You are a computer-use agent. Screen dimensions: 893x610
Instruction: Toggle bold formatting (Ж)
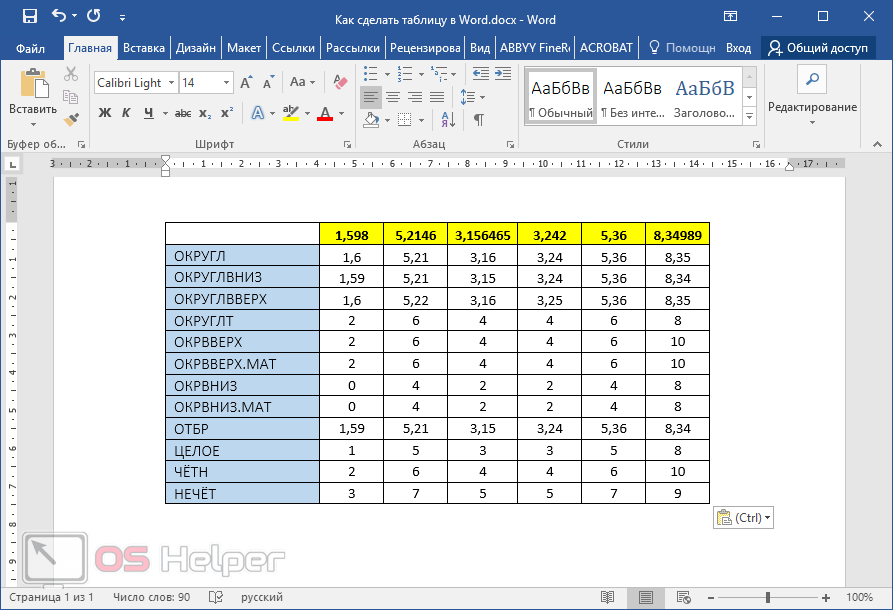[x=105, y=113]
